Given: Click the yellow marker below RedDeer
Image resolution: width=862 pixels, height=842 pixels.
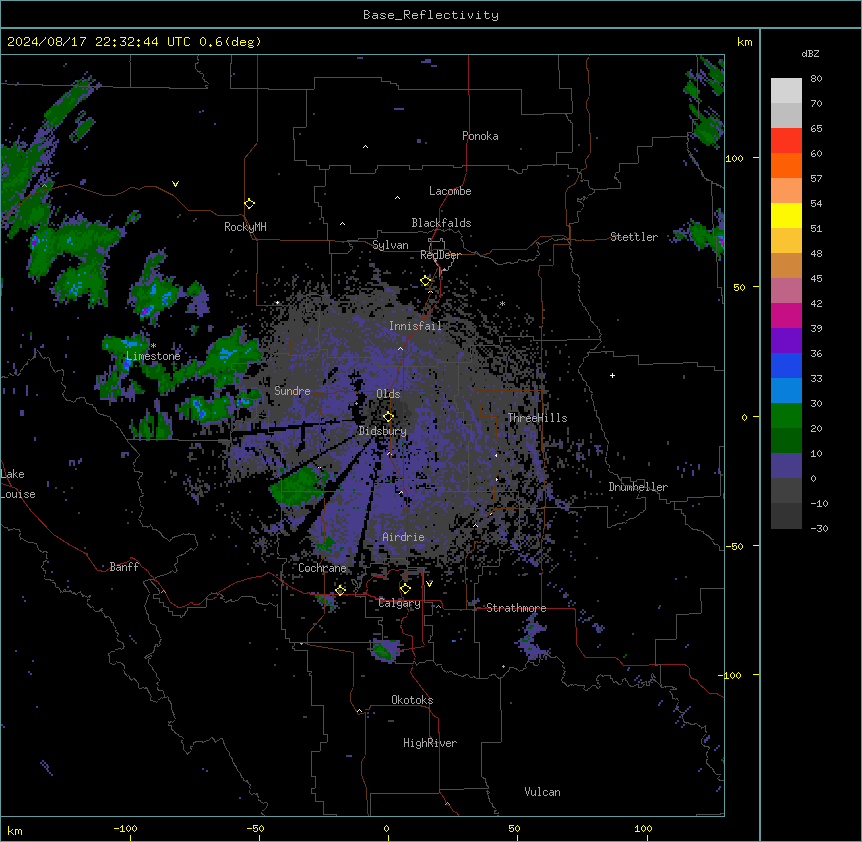Looking at the screenshot, I should point(426,281).
